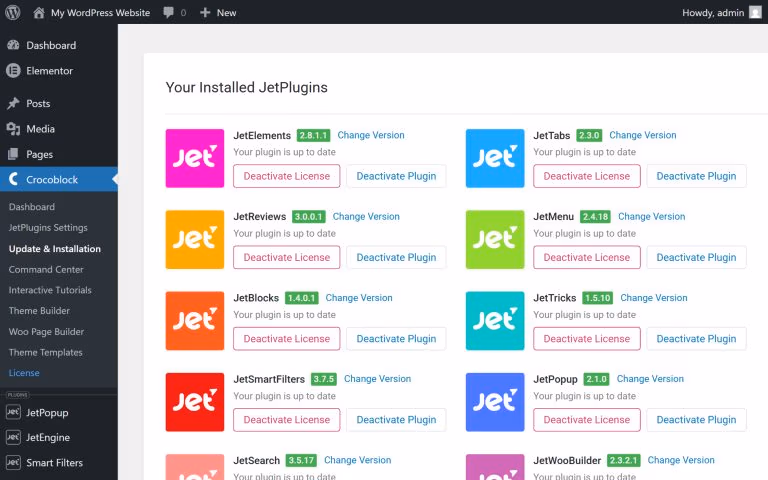Deactivate License for JetTabs
Image resolution: width=768 pixels, height=480 pixels.
click(x=587, y=176)
